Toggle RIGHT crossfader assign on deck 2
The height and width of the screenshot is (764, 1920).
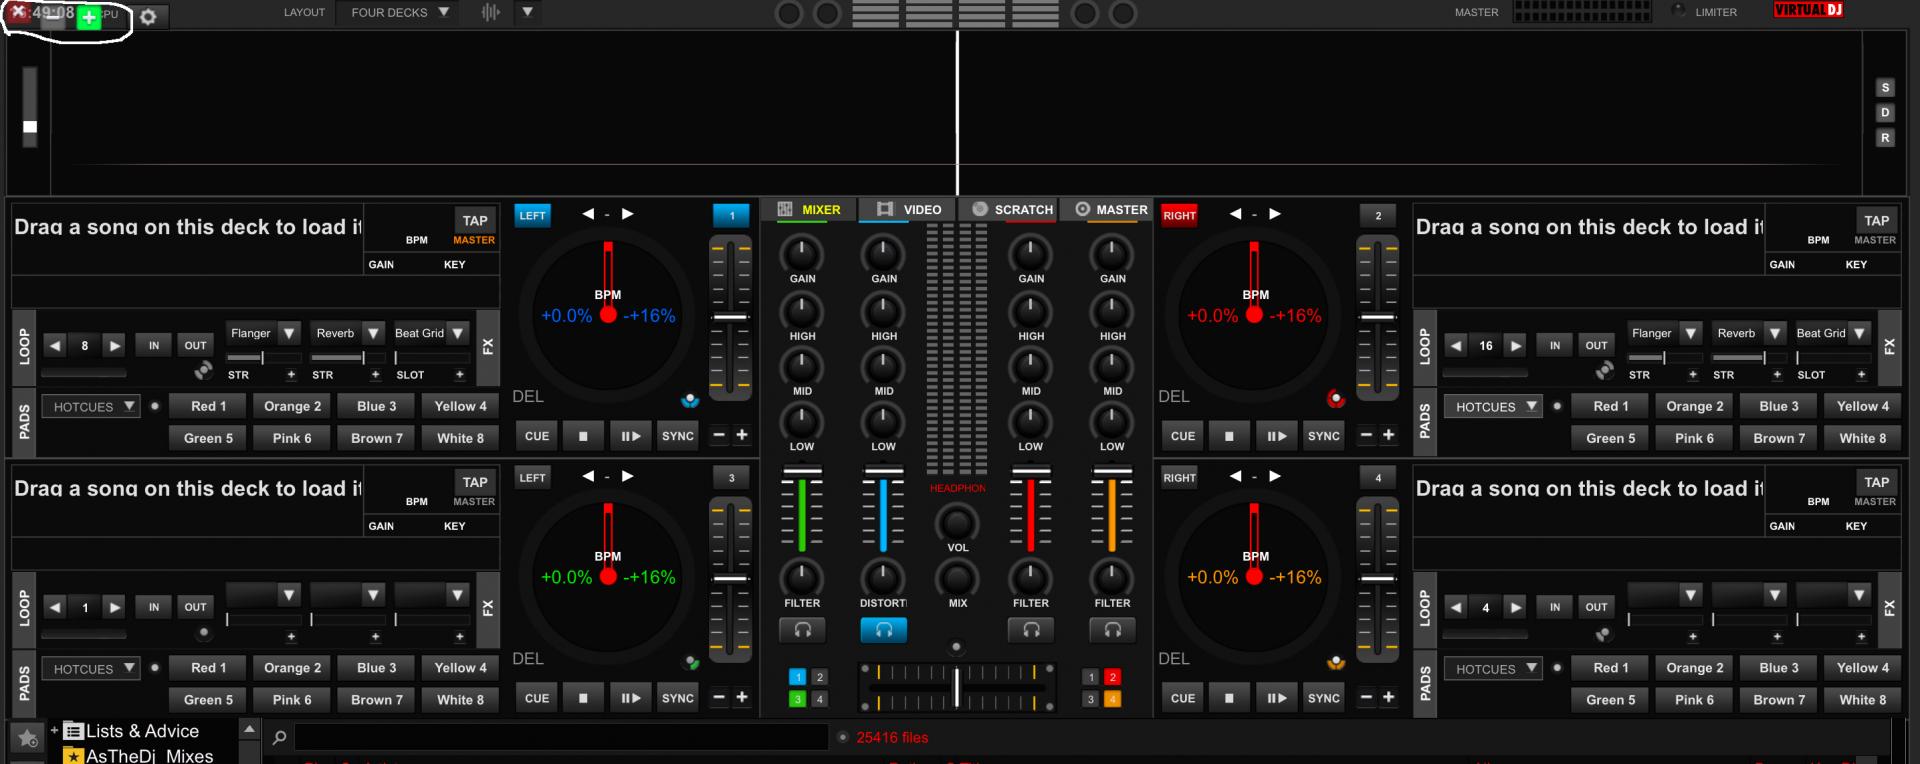pos(1179,215)
